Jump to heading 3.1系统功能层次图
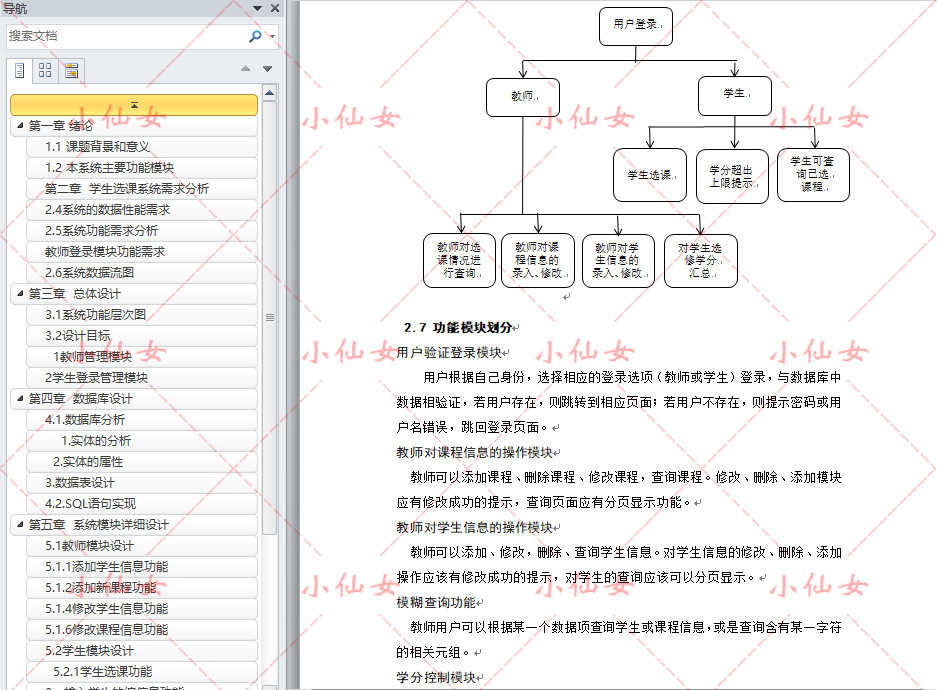This screenshot has width=937, height=690. 142,315
